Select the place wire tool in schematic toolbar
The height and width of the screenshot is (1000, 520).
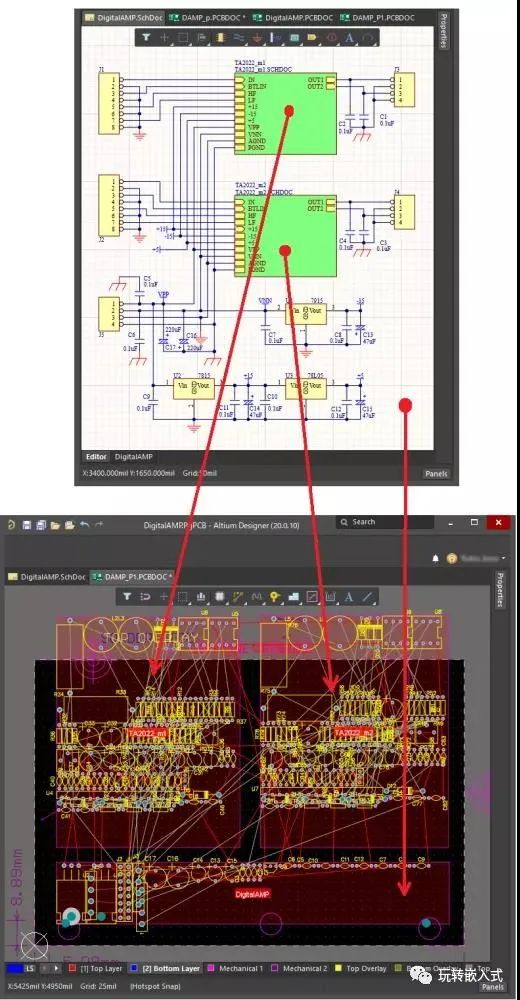click(x=238, y=38)
